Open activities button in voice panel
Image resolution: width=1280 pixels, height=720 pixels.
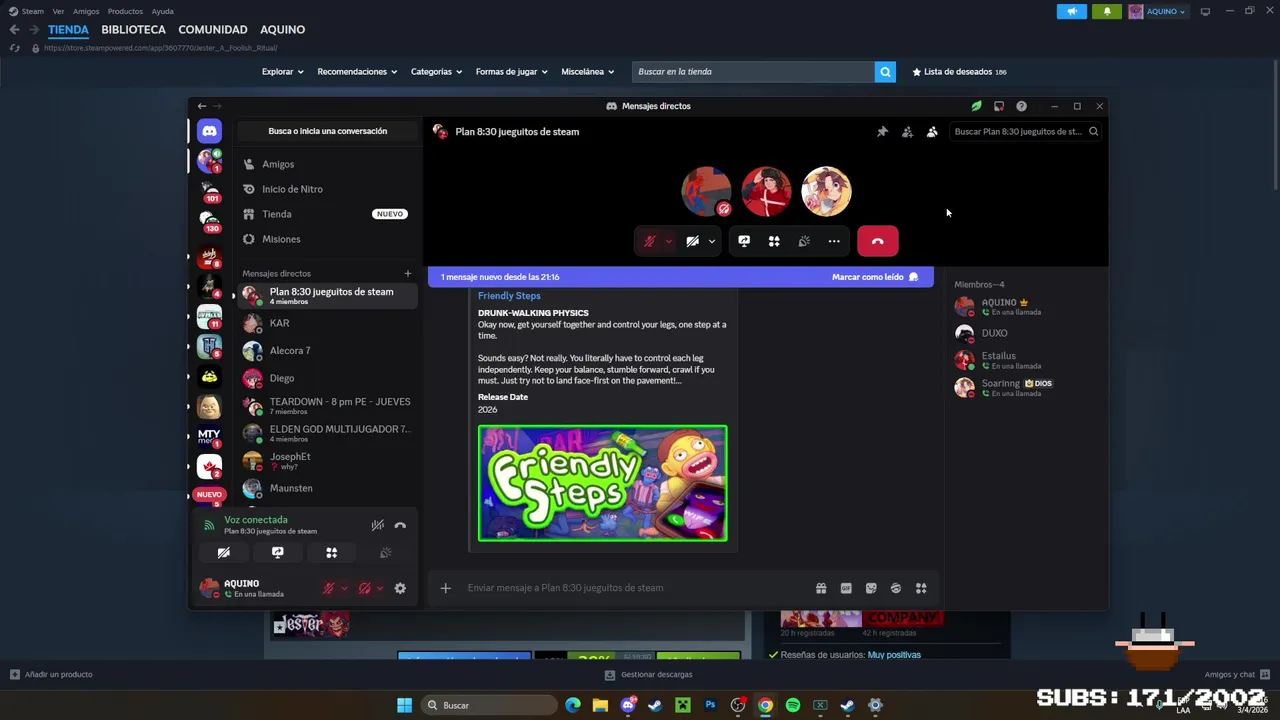click(332, 553)
